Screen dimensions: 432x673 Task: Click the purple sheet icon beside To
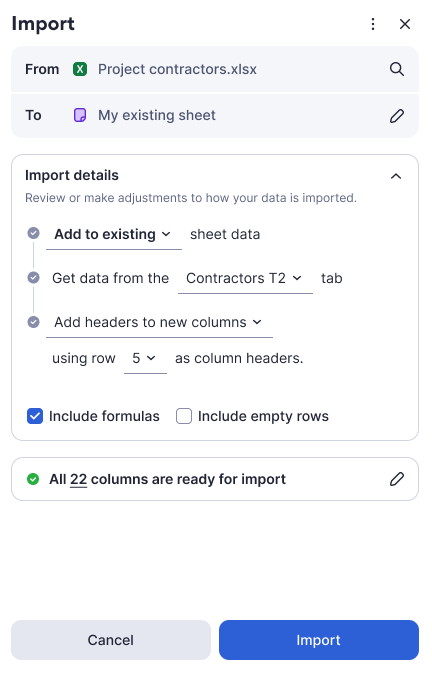point(80,115)
